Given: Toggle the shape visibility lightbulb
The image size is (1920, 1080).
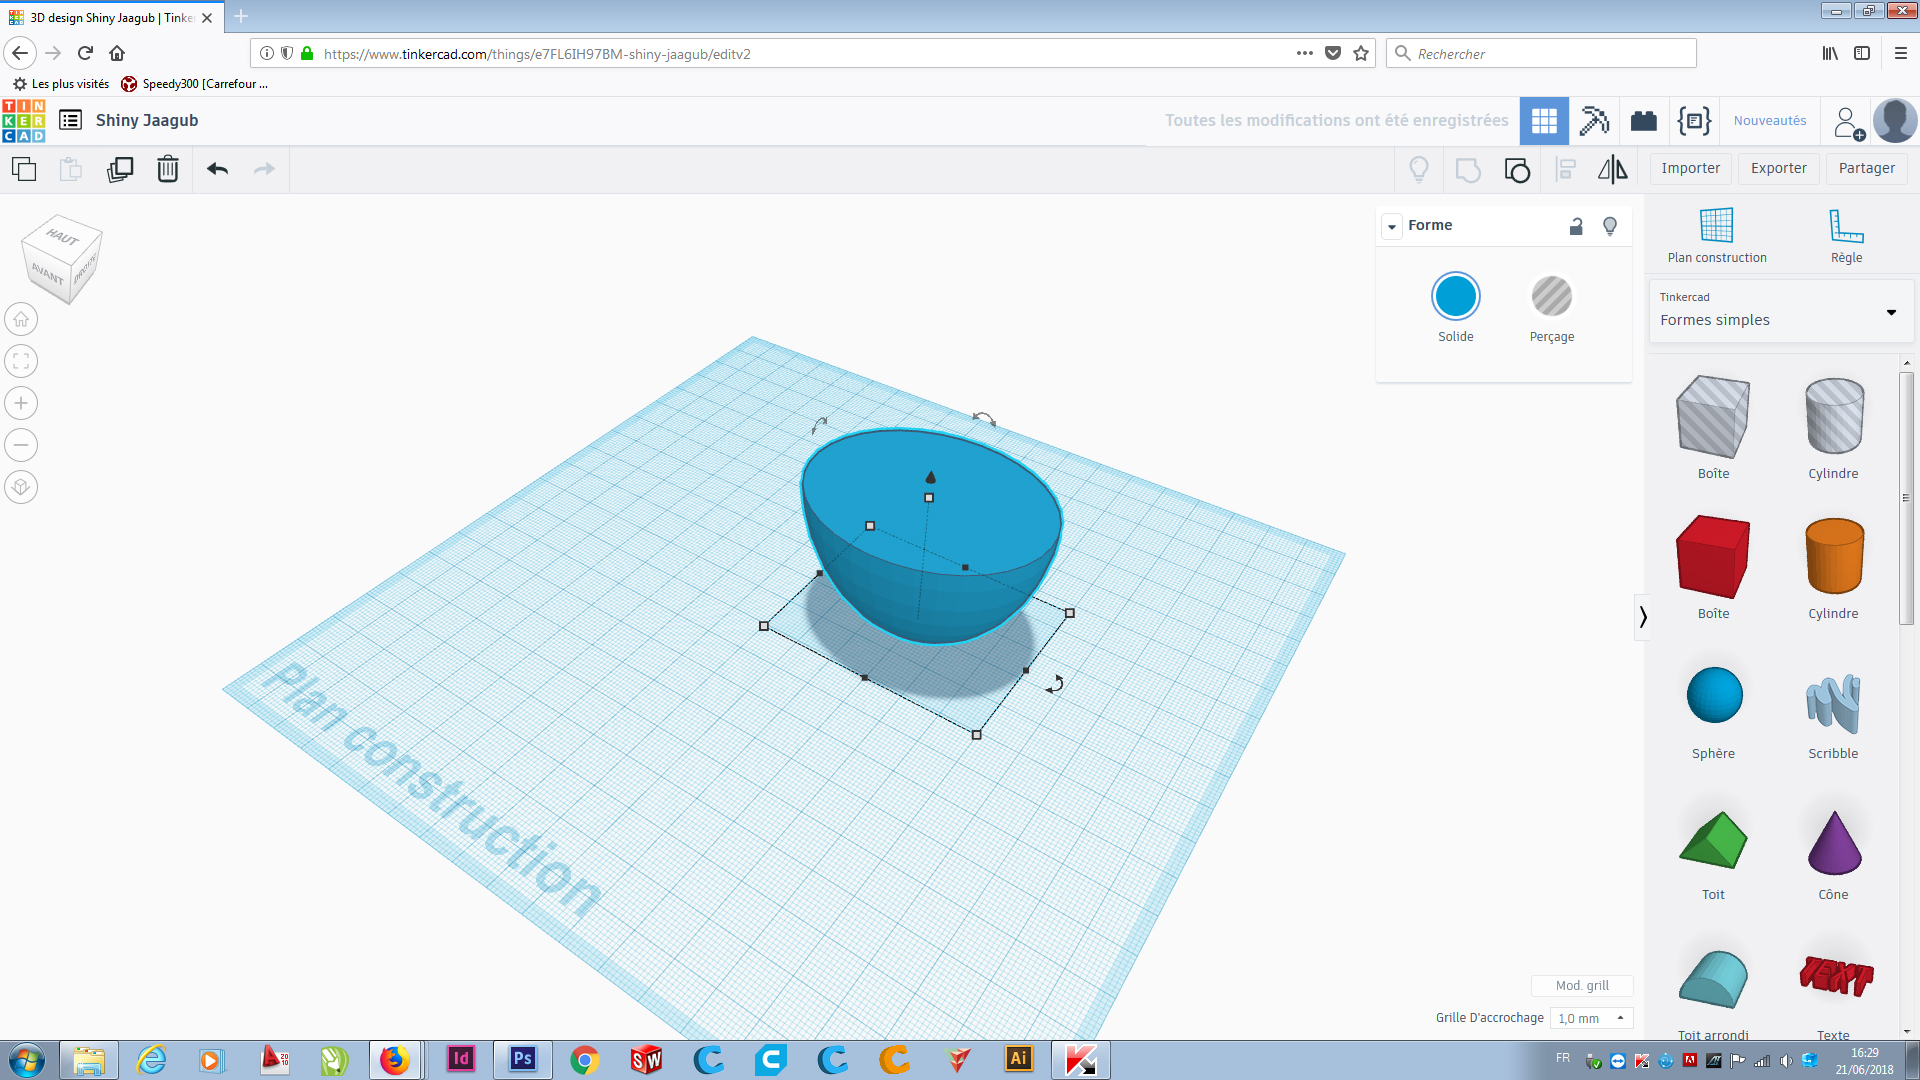Looking at the screenshot, I should [x=1610, y=226].
